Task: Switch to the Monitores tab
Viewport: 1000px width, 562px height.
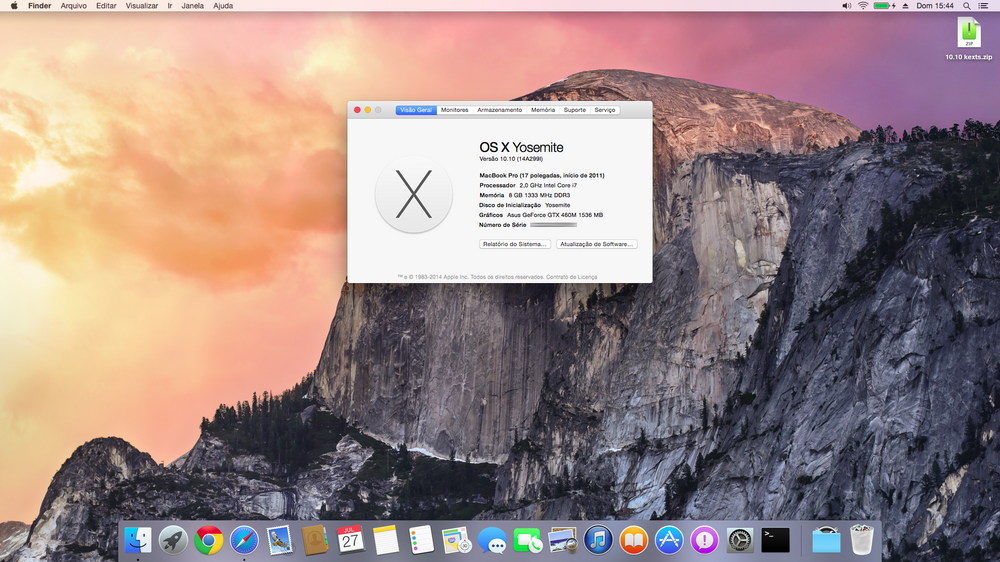Action: (x=454, y=110)
